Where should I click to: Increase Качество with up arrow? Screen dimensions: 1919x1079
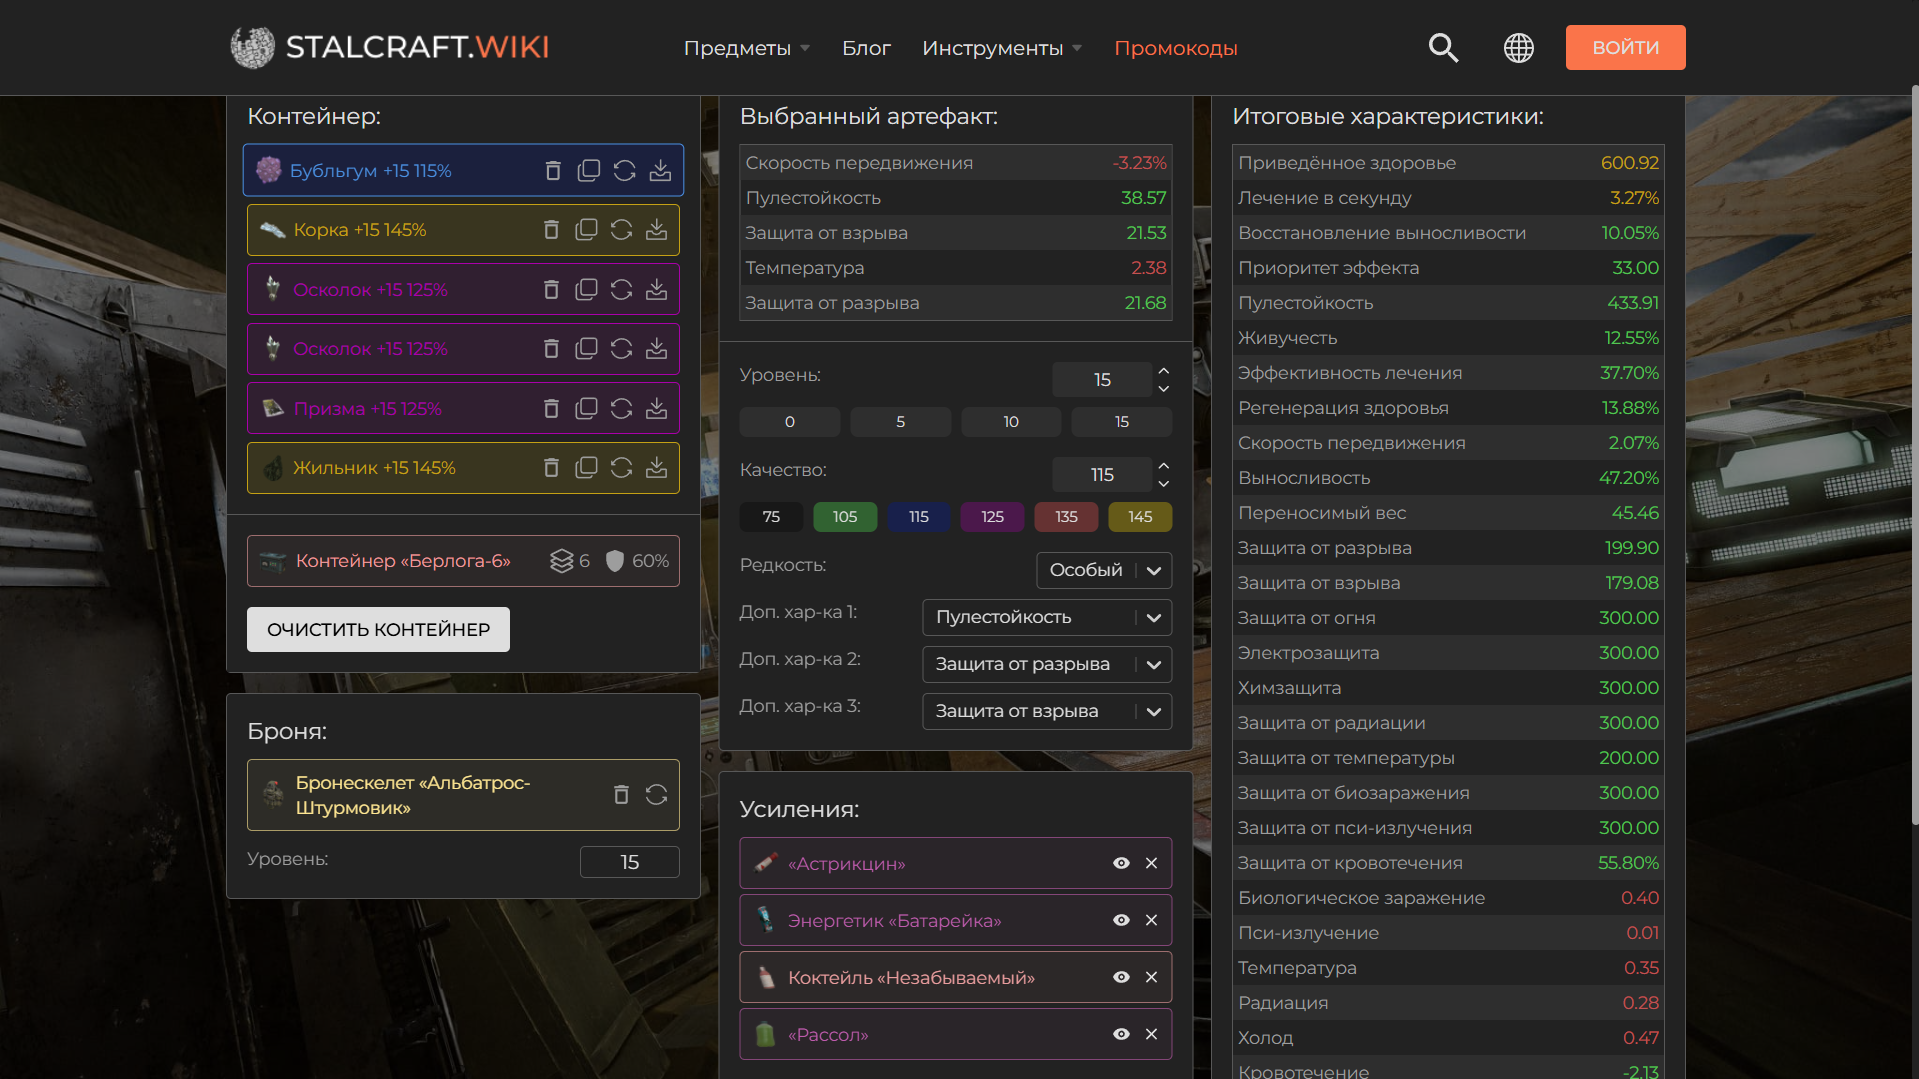coord(1163,466)
